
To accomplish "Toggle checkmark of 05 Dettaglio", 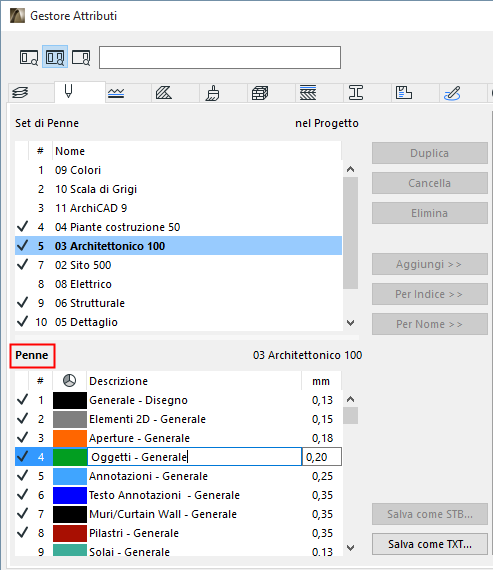I will point(22,321).
